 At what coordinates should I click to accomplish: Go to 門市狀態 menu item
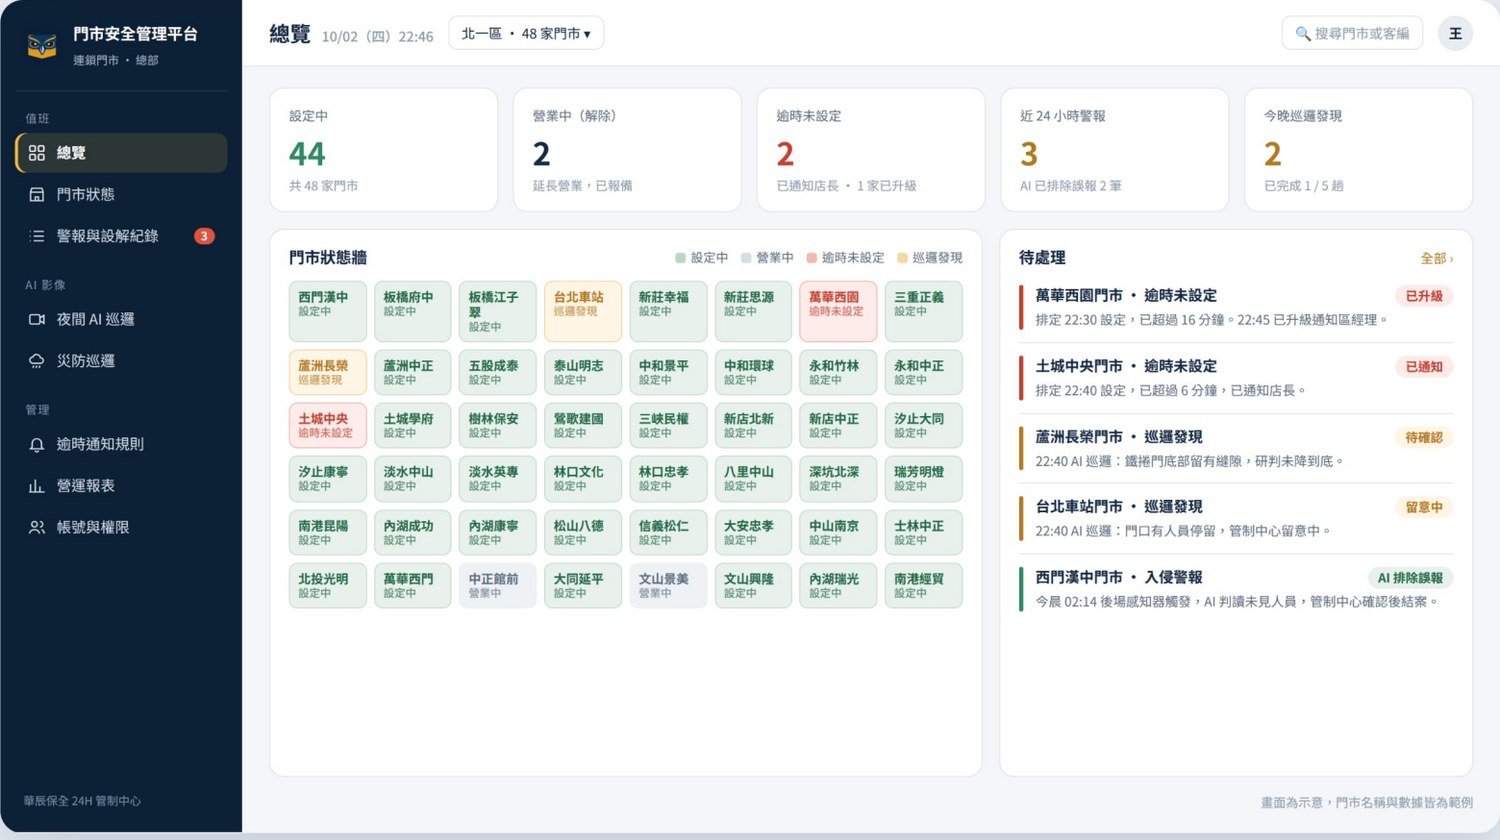pyautogui.click(x=121, y=195)
